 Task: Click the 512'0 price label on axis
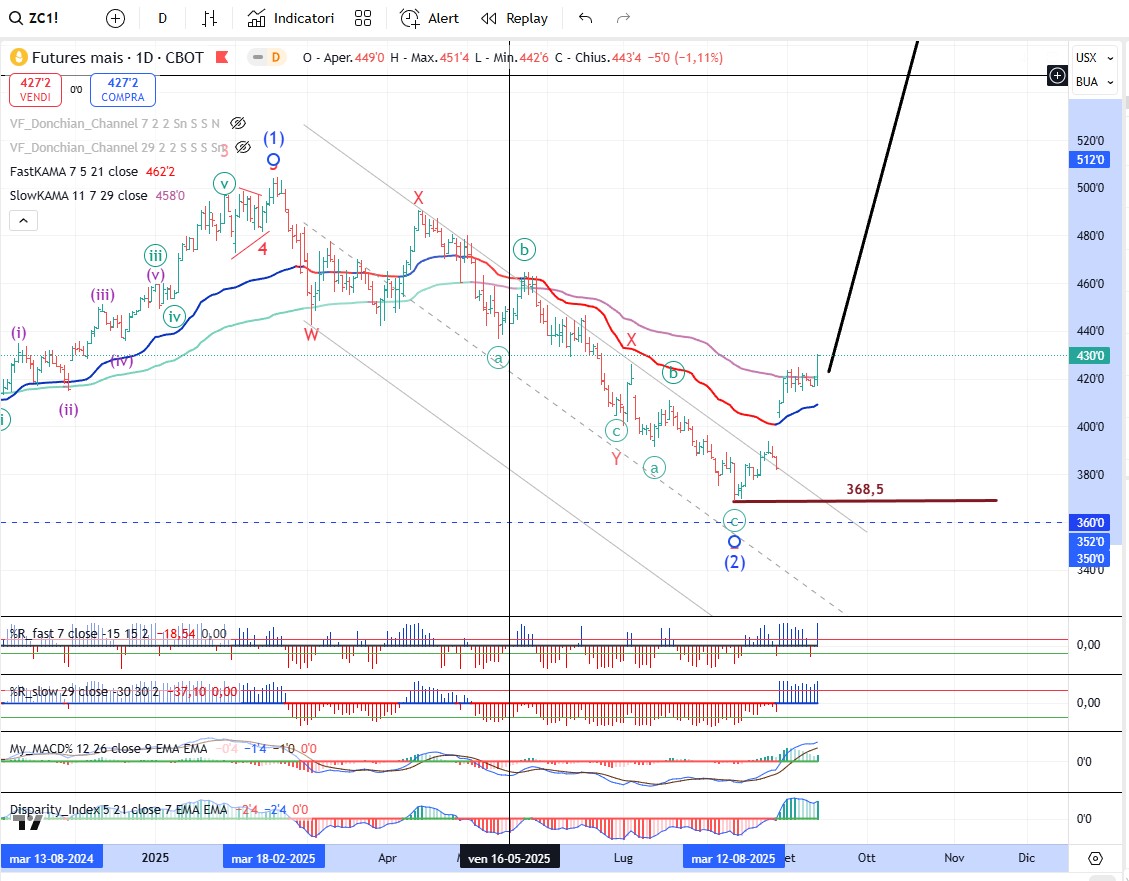coord(1090,160)
